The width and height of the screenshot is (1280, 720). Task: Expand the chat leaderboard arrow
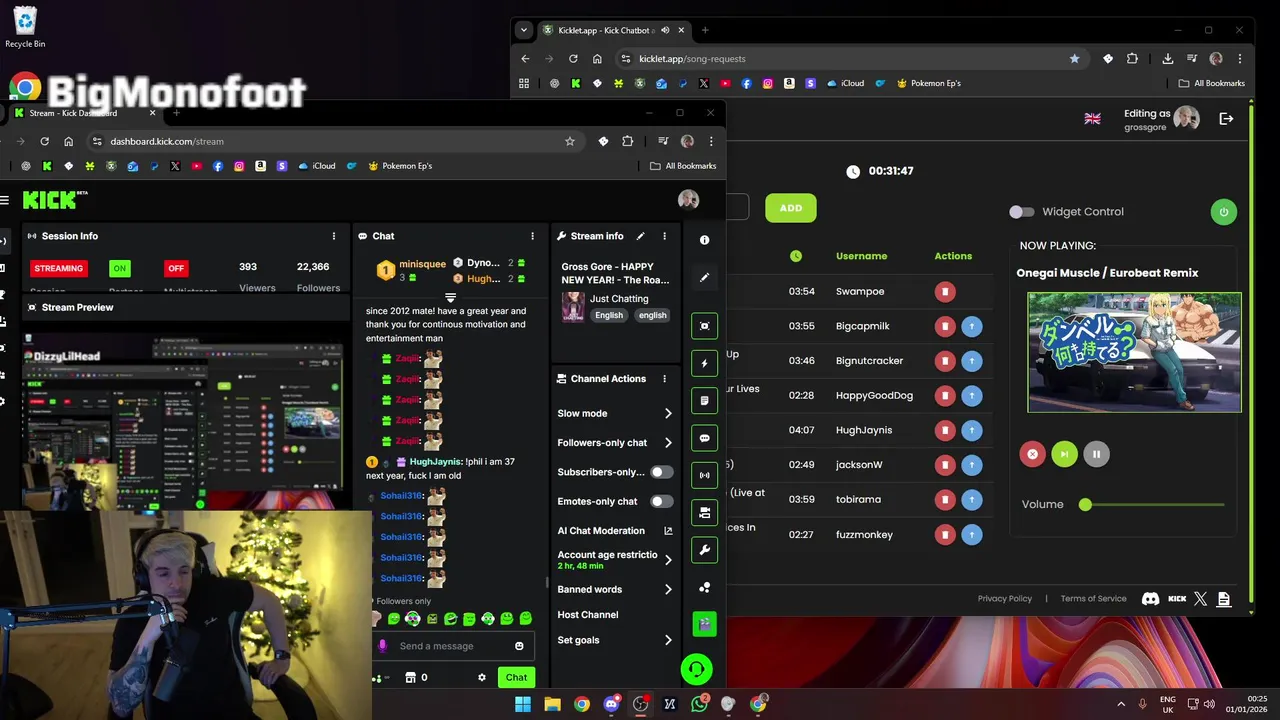[x=450, y=298]
